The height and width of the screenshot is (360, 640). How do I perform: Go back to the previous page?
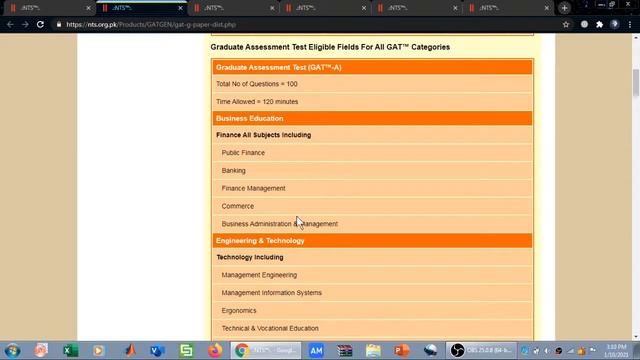[10, 24]
